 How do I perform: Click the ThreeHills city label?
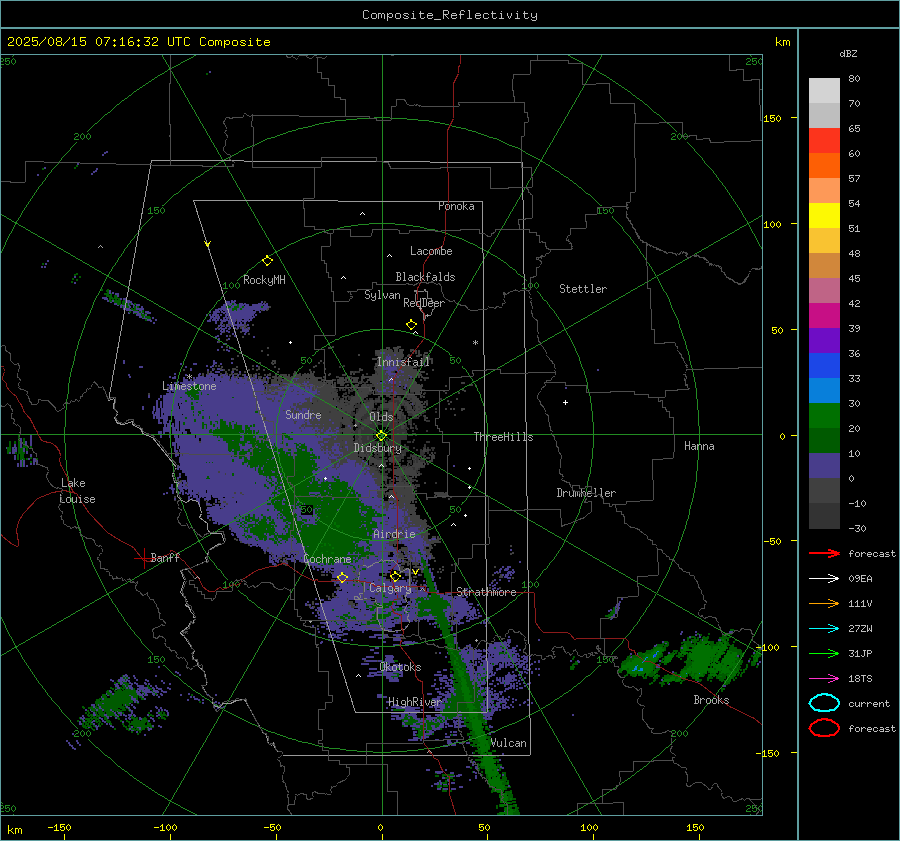coord(503,437)
